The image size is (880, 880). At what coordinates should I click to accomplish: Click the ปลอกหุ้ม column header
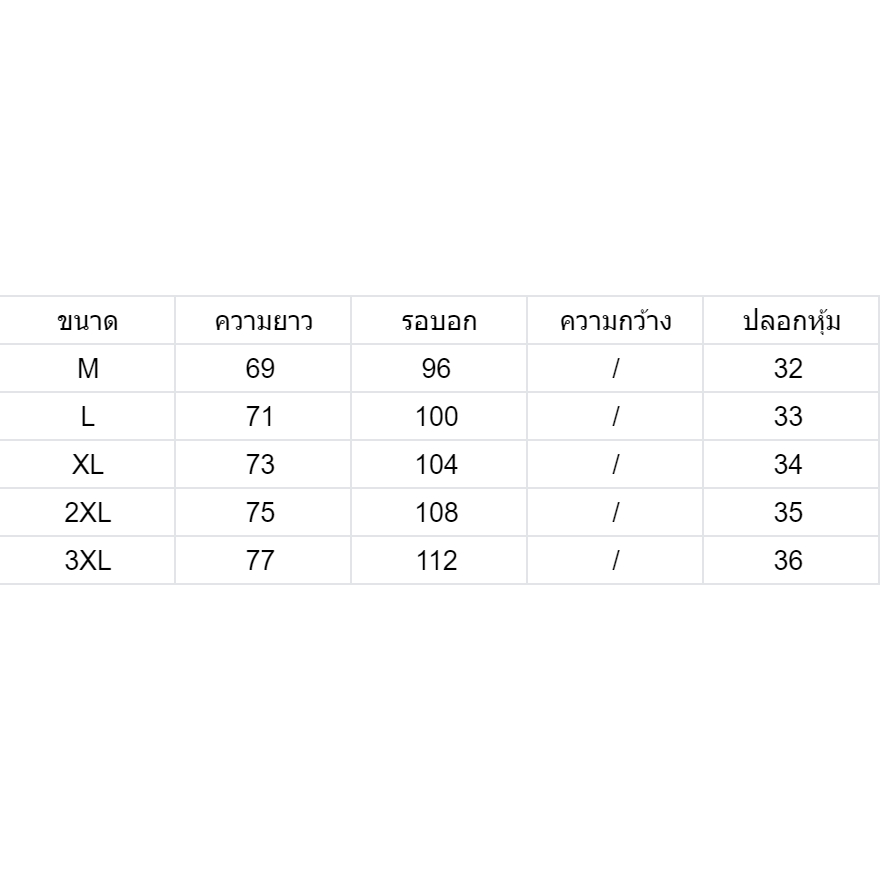click(791, 320)
